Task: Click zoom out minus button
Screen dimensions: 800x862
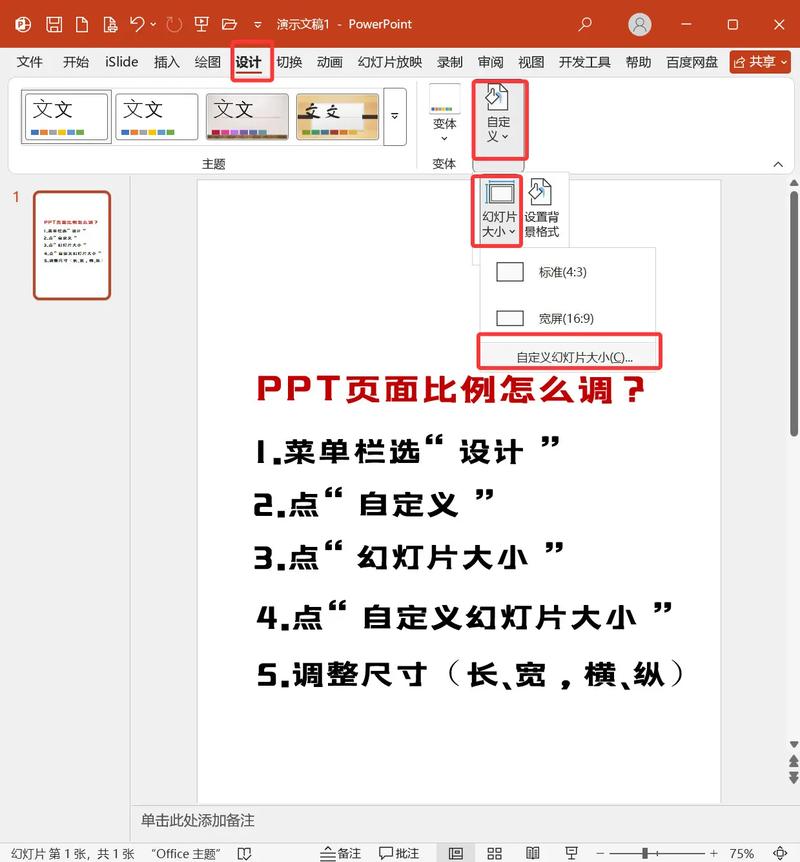Action: tap(600, 854)
